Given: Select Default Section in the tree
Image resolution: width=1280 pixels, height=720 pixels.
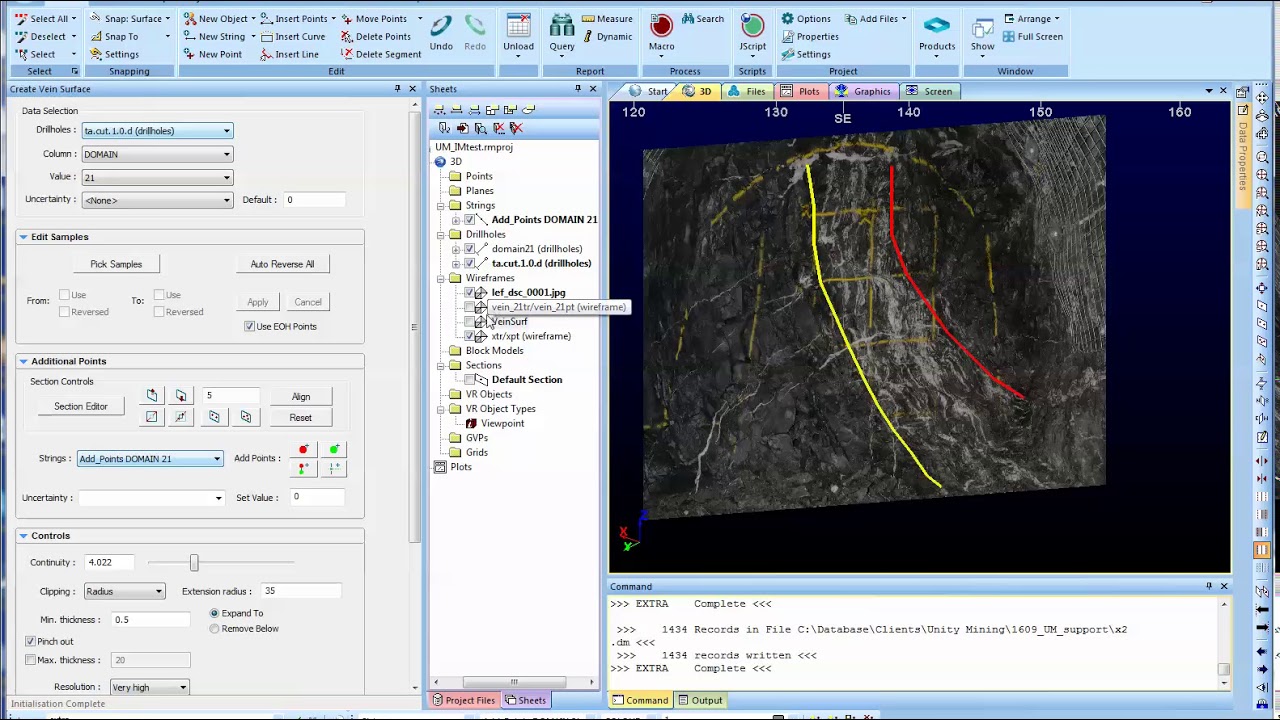Looking at the screenshot, I should pyautogui.click(x=527, y=380).
